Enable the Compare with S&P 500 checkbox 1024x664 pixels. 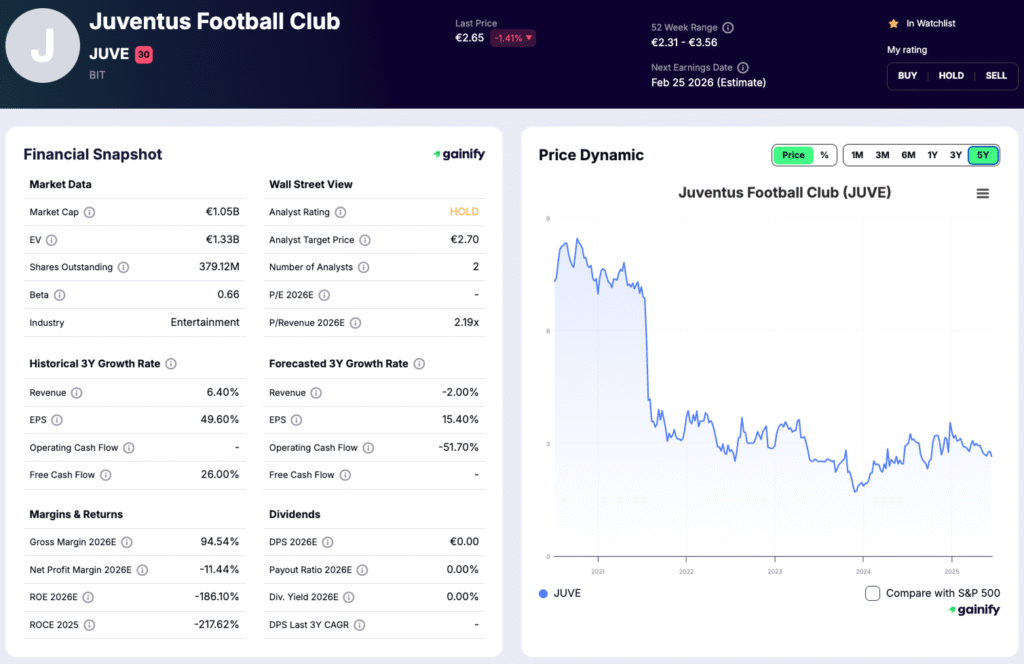873,593
